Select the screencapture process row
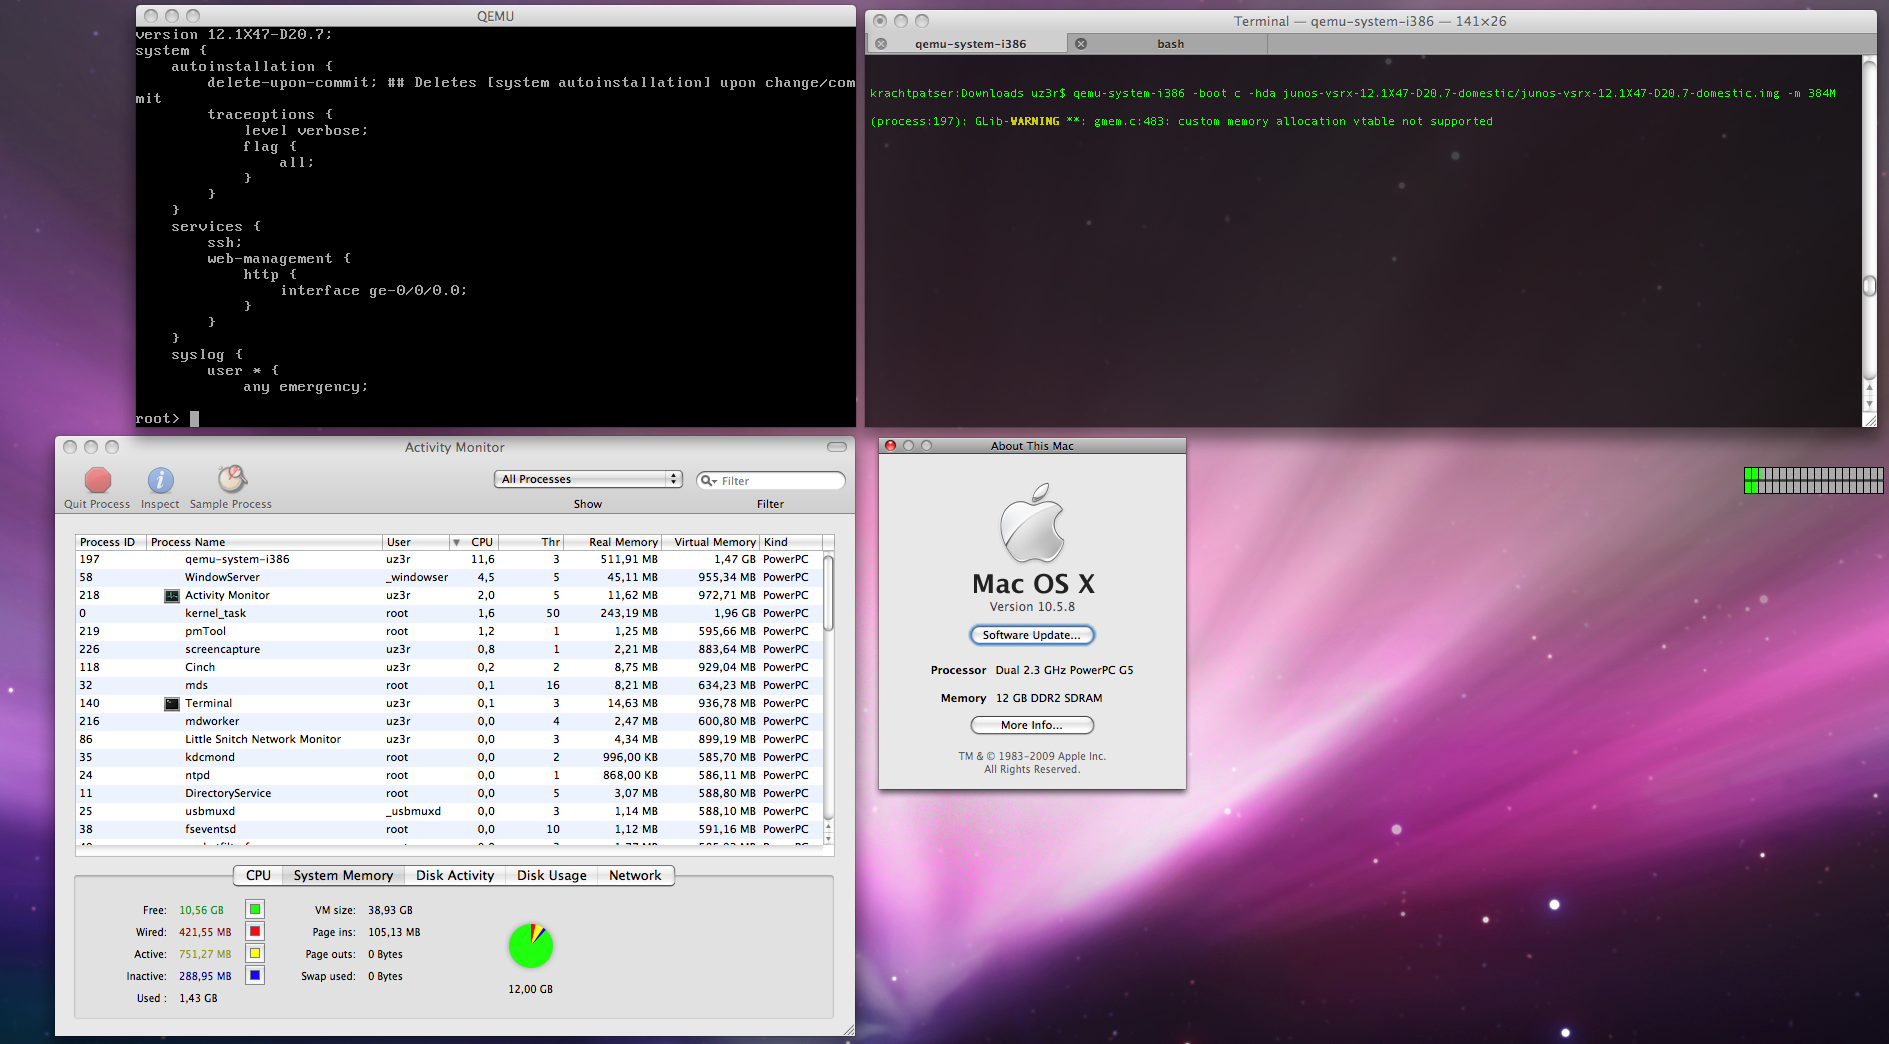1889x1044 pixels. (449, 650)
